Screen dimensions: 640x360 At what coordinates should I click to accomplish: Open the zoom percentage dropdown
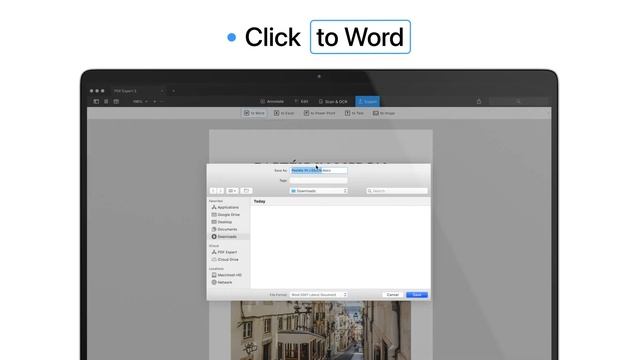click(x=140, y=101)
